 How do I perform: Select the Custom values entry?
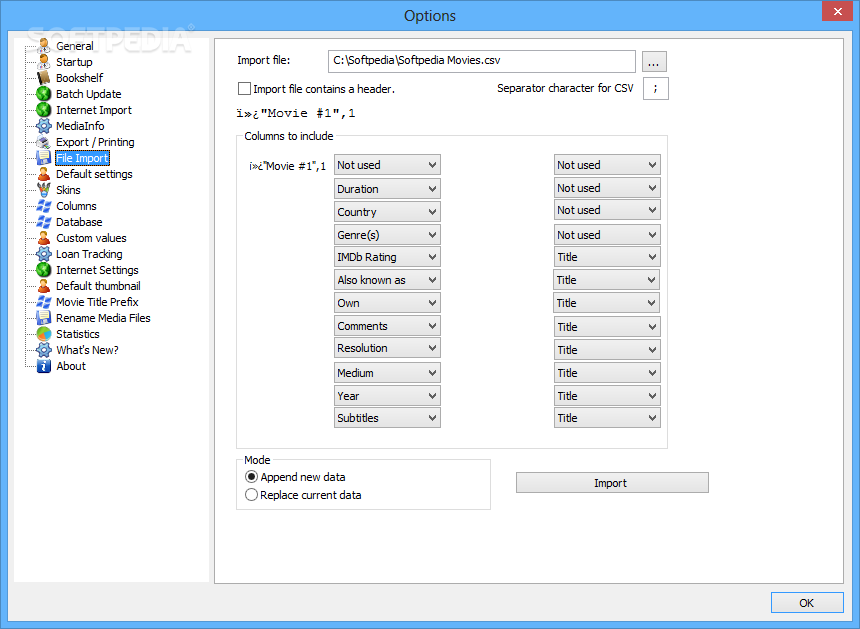(x=91, y=238)
